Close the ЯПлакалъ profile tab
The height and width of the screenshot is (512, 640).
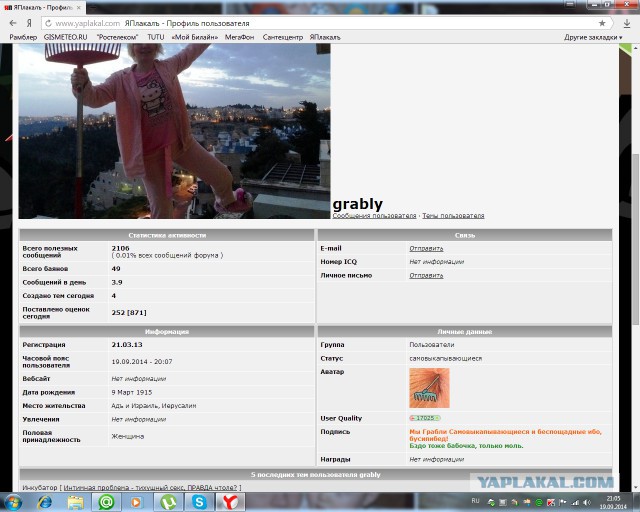pyautogui.click(x=79, y=7)
